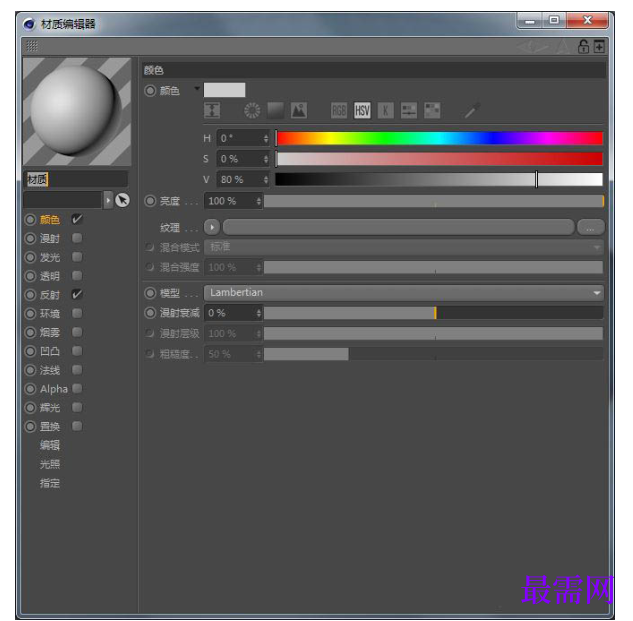
Task: Enable the 置换 channel checkbox
Action: [x=77, y=426]
